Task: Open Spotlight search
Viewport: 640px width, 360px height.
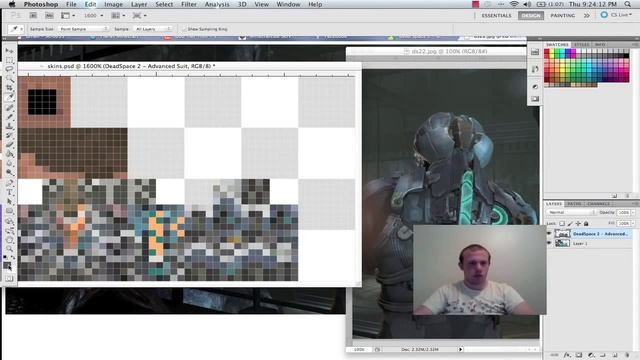Action: (627, 4)
